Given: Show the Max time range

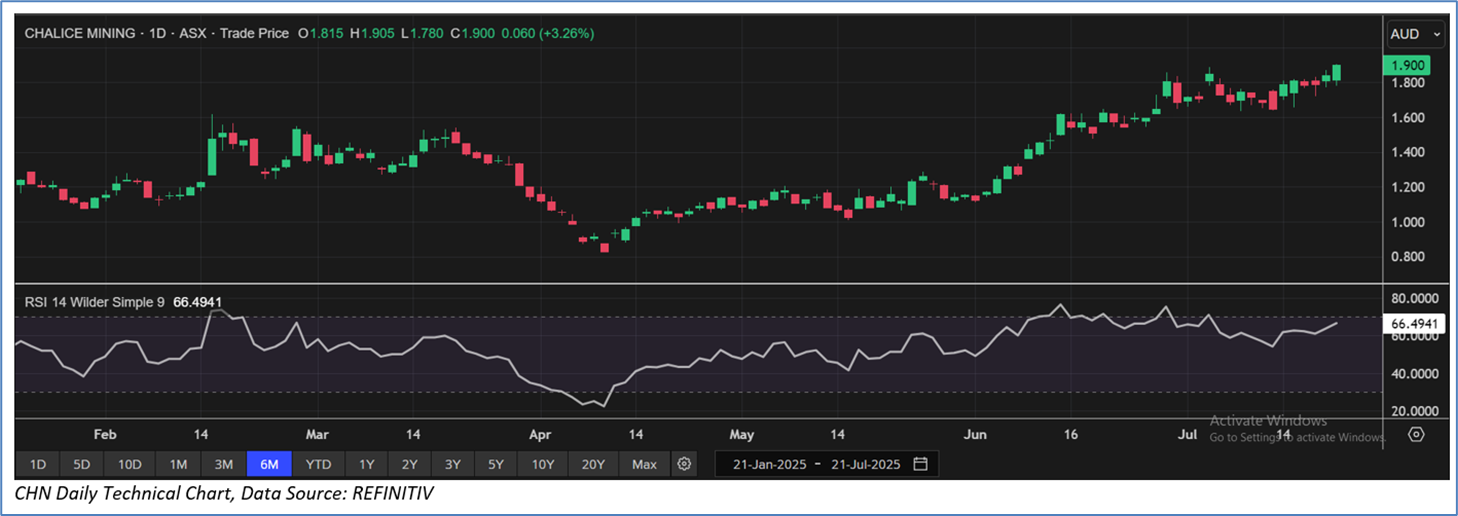Looking at the screenshot, I should pyautogui.click(x=645, y=464).
